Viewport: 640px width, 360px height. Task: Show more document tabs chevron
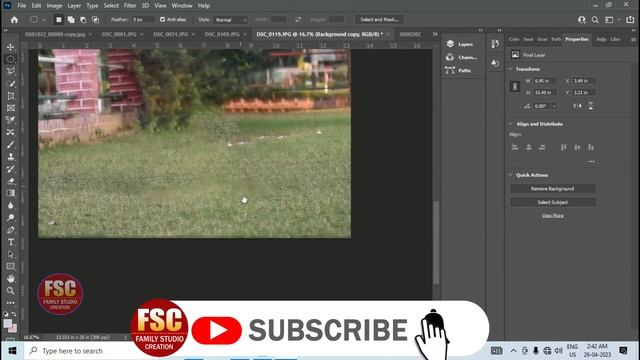tap(435, 34)
